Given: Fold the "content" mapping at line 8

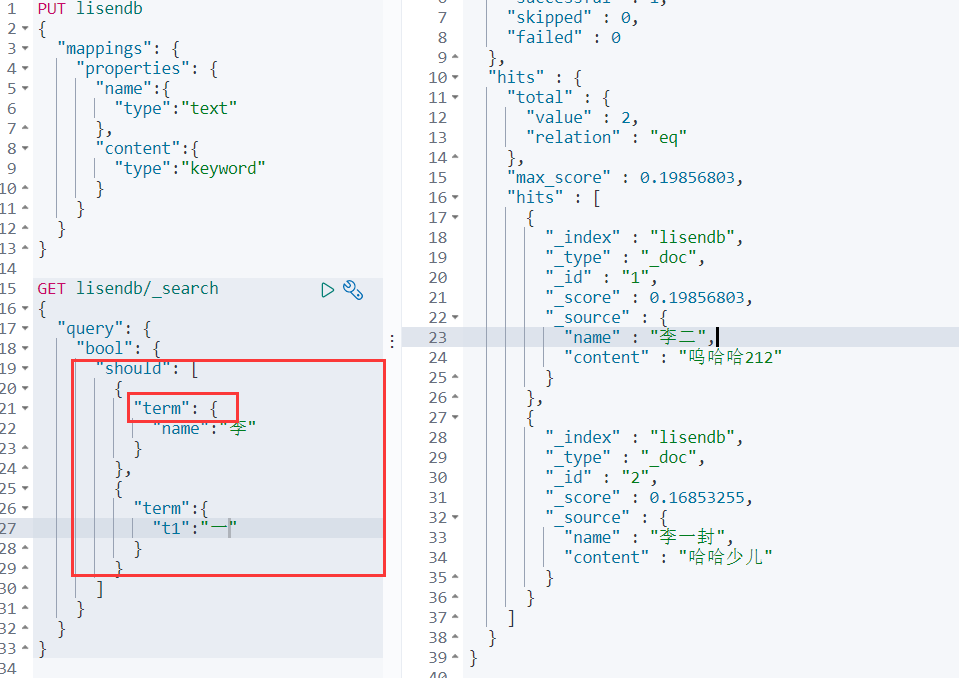Looking at the screenshot, I should coord(25,149).
